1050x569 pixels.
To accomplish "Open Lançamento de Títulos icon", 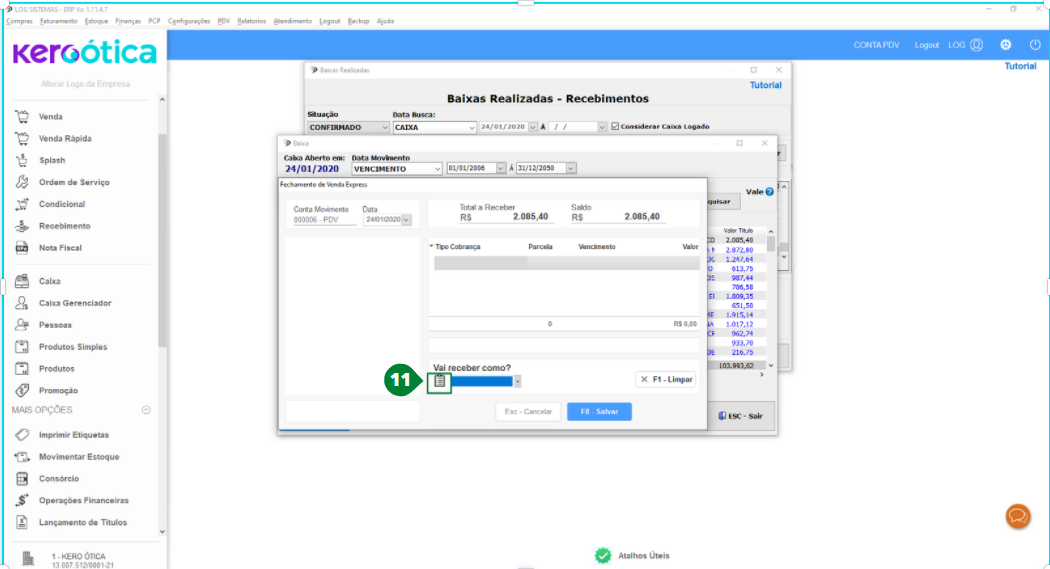I will 22,522.
